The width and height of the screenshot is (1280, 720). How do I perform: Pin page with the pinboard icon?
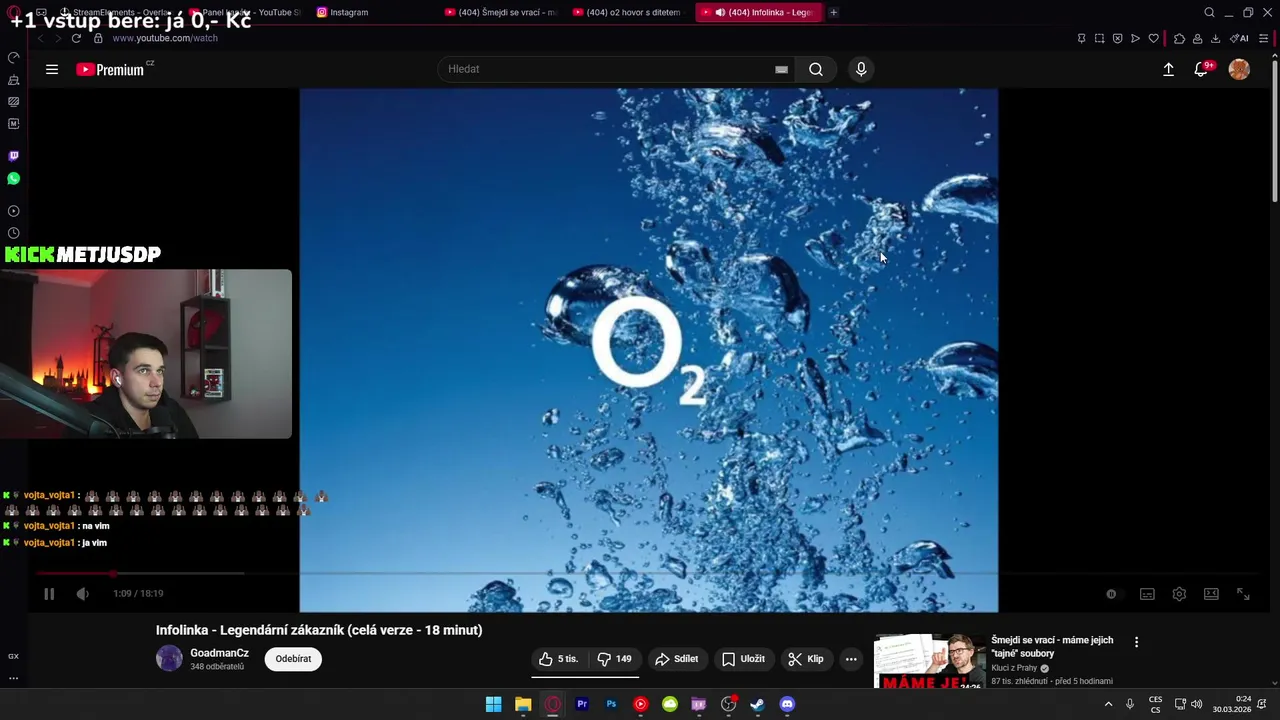coord(1081,38)
